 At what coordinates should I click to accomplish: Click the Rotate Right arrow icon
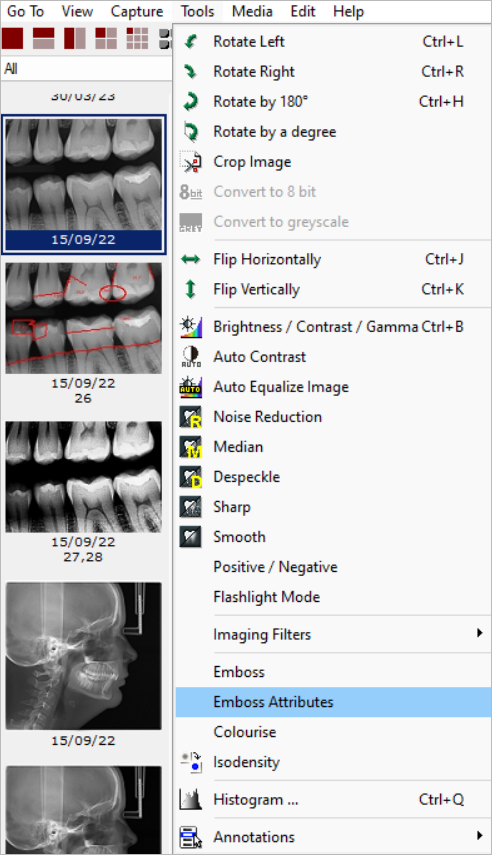190,71
